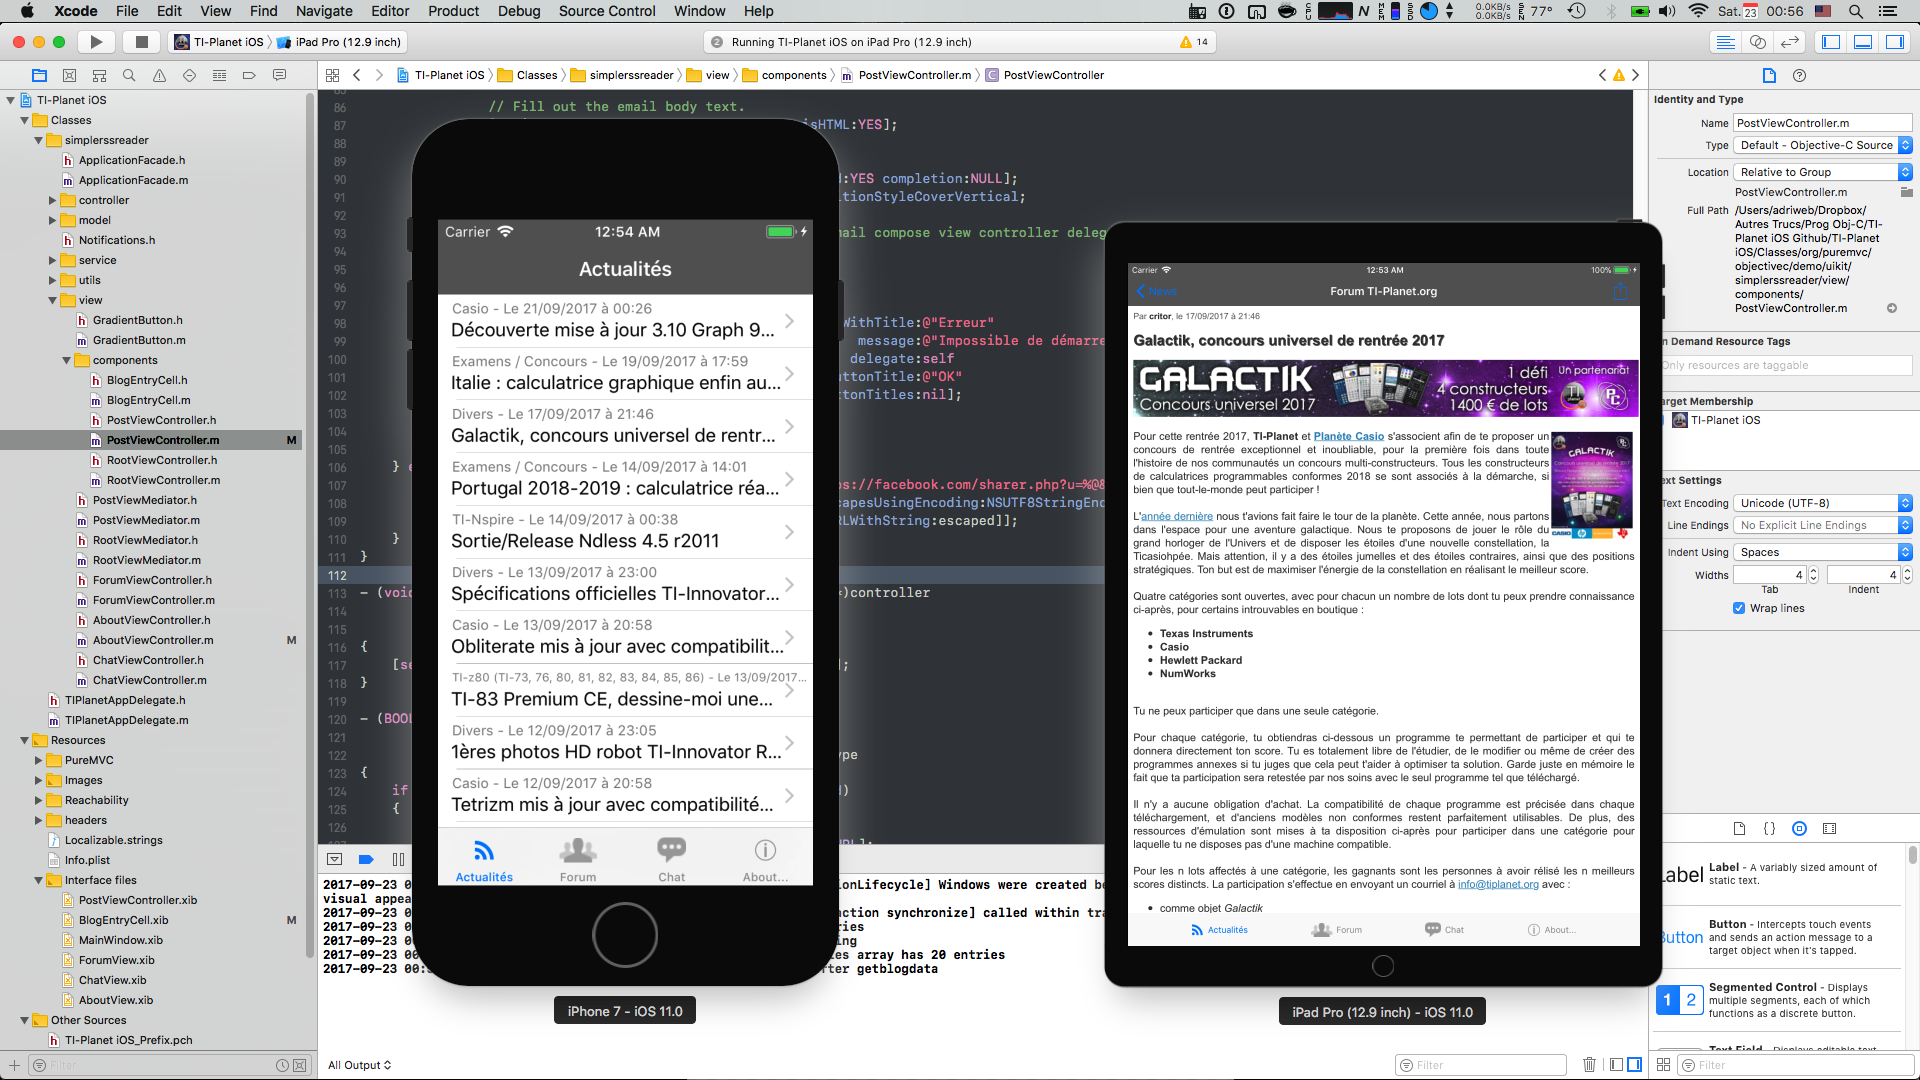1920x1080 pixels.
Task: Open the All Output console selector
Action: (x=360, y=1065)
